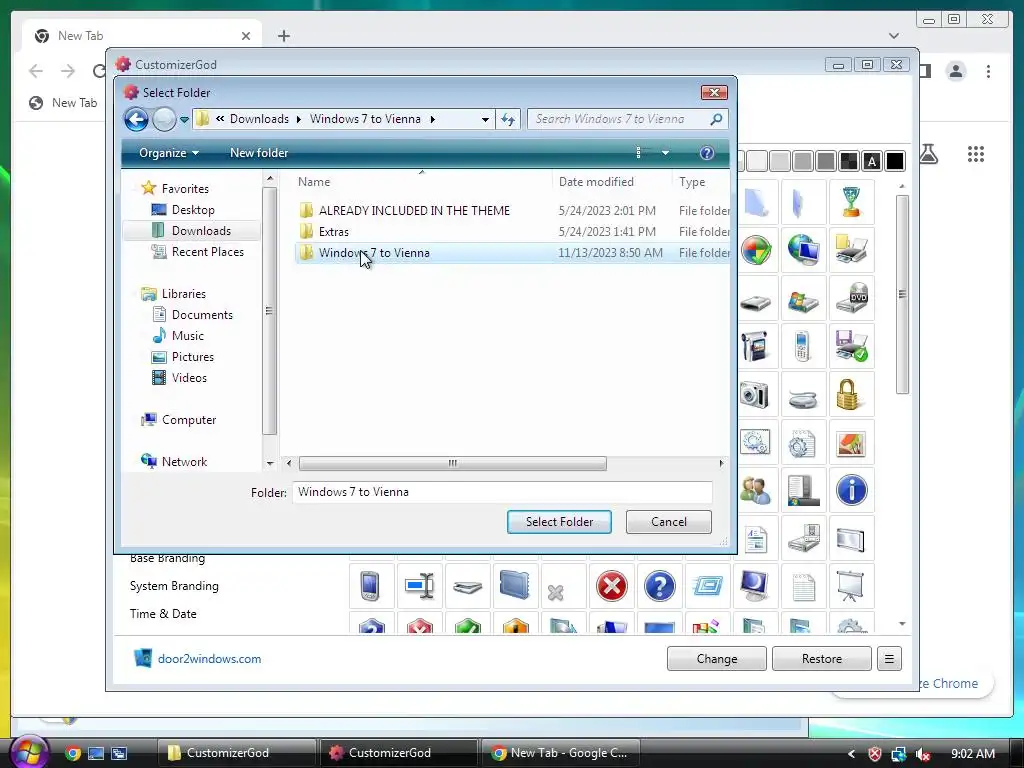The height and width of the screenshot is (768, 1024).
Task: Select the two users icon
Action: pyautogui.click(x=756, y=490)
